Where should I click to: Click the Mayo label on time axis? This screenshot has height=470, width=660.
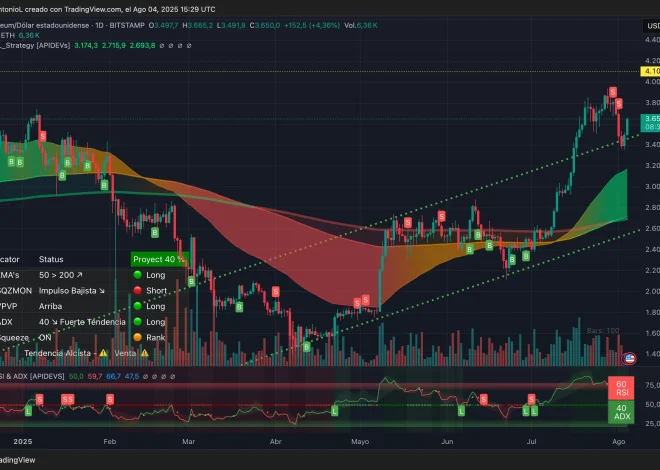tap(360, 441)
